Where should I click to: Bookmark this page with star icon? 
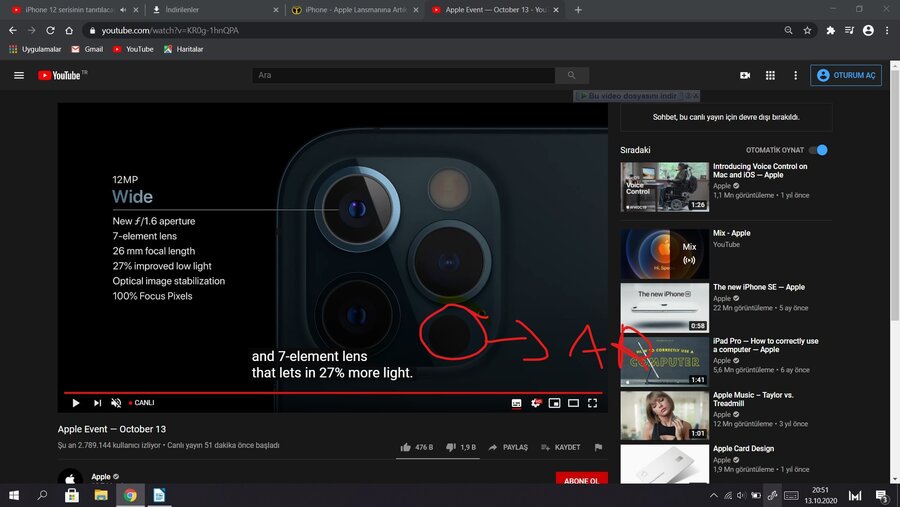tap(807, 30)
